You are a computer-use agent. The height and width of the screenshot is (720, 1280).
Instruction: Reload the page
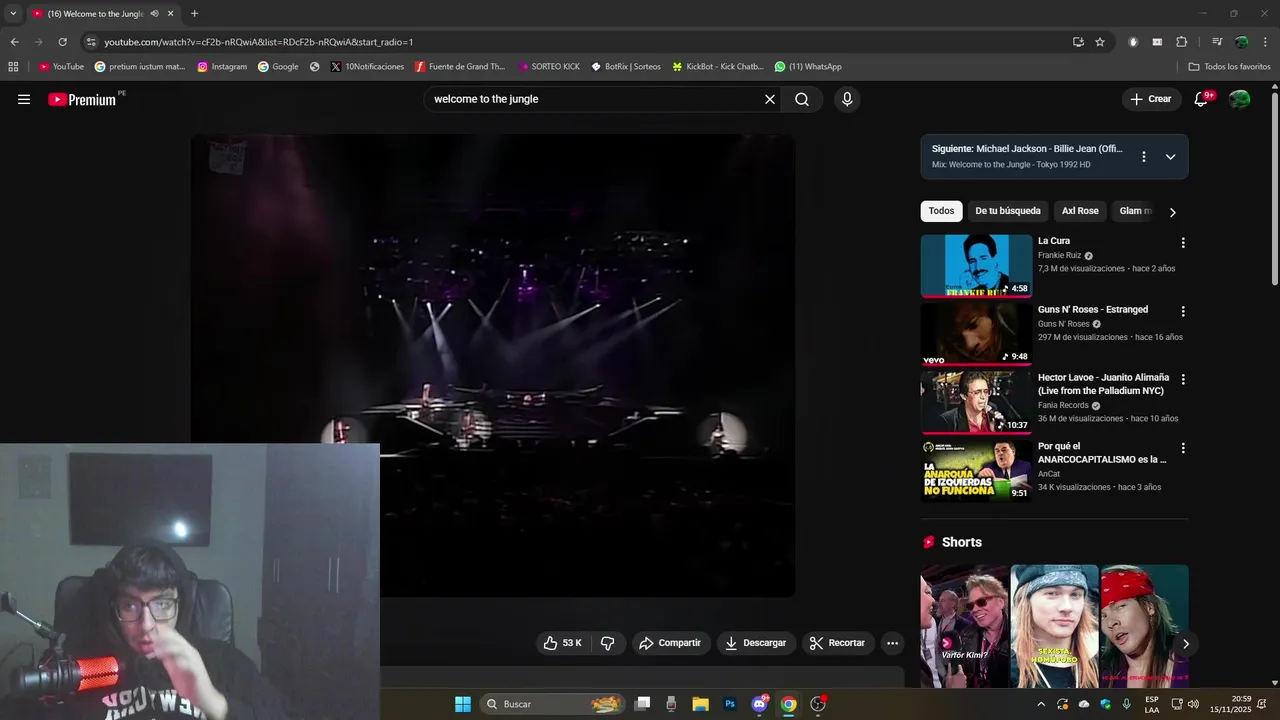(62, 42)
